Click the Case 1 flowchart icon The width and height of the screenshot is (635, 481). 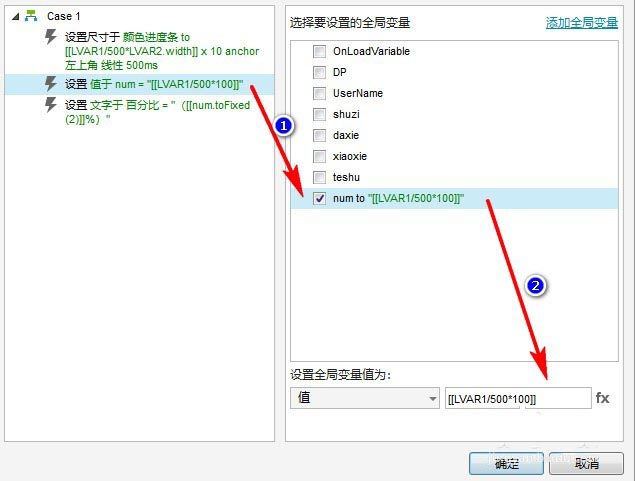coord(31,16)
